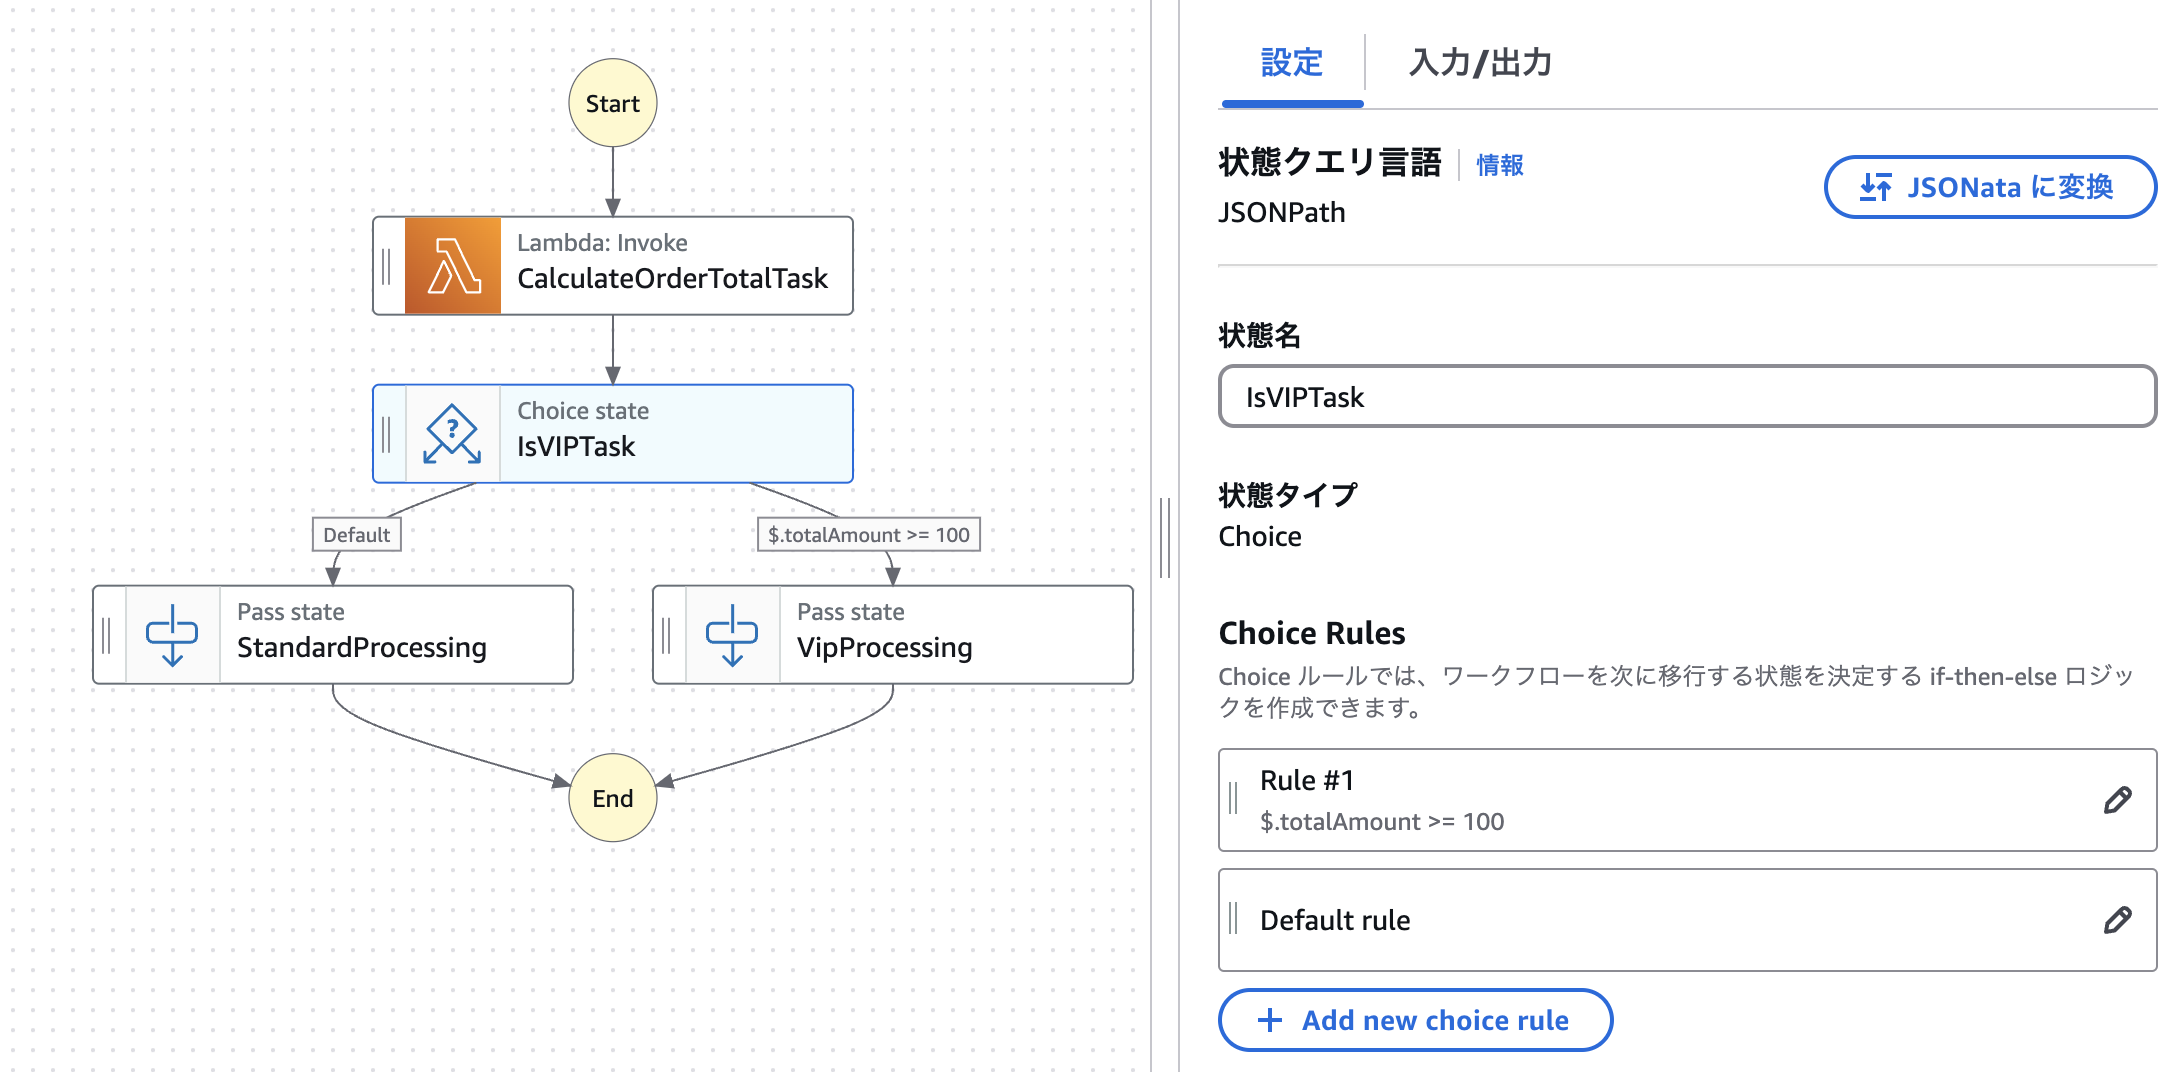Click the plus icon in Add new choice rule
The image size is (2180, 1072).
pos(1270,1020)
